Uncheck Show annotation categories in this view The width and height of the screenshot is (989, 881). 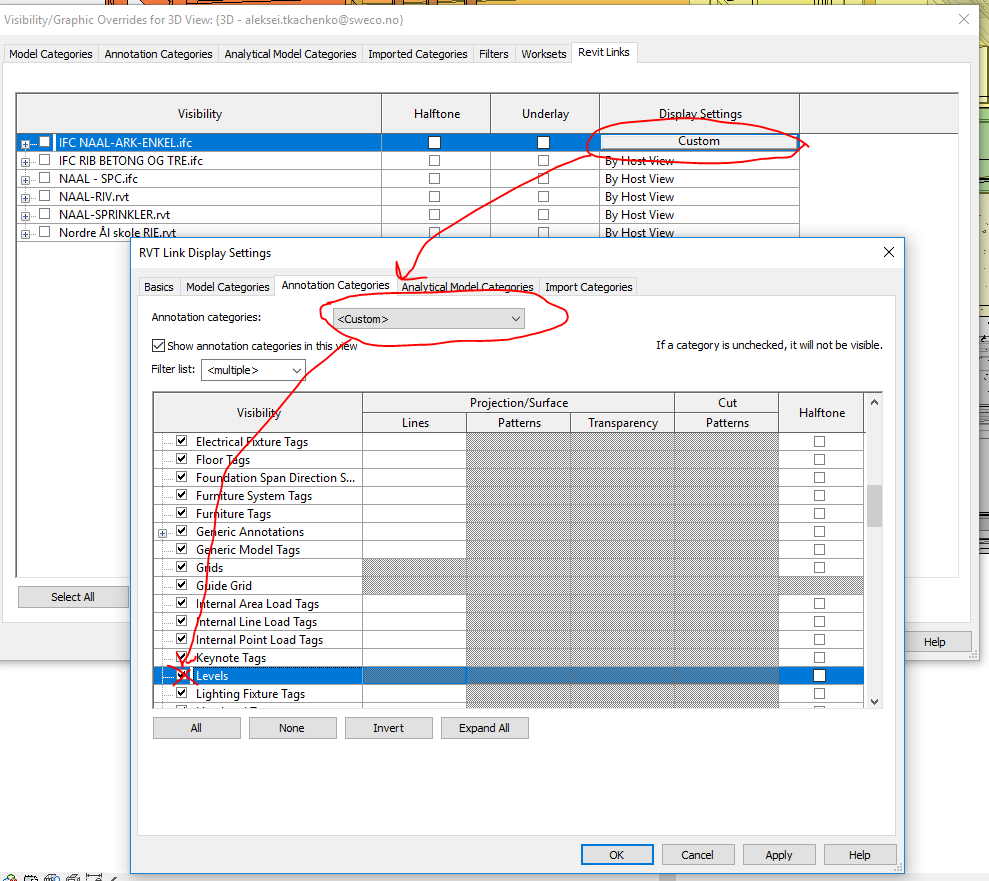158,345
